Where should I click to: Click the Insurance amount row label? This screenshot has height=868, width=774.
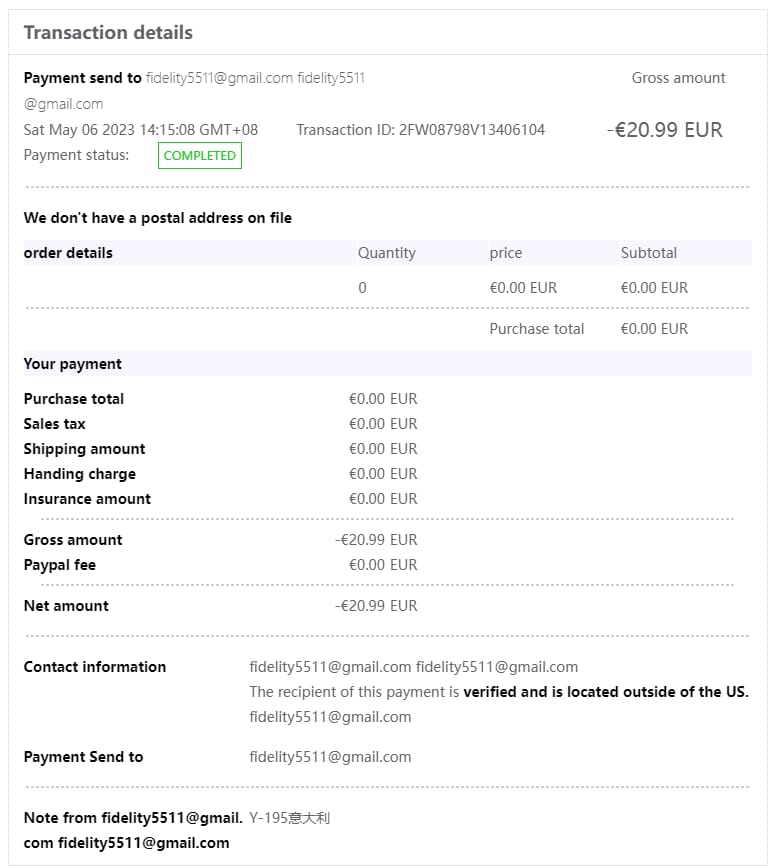[x=87, y=499]
